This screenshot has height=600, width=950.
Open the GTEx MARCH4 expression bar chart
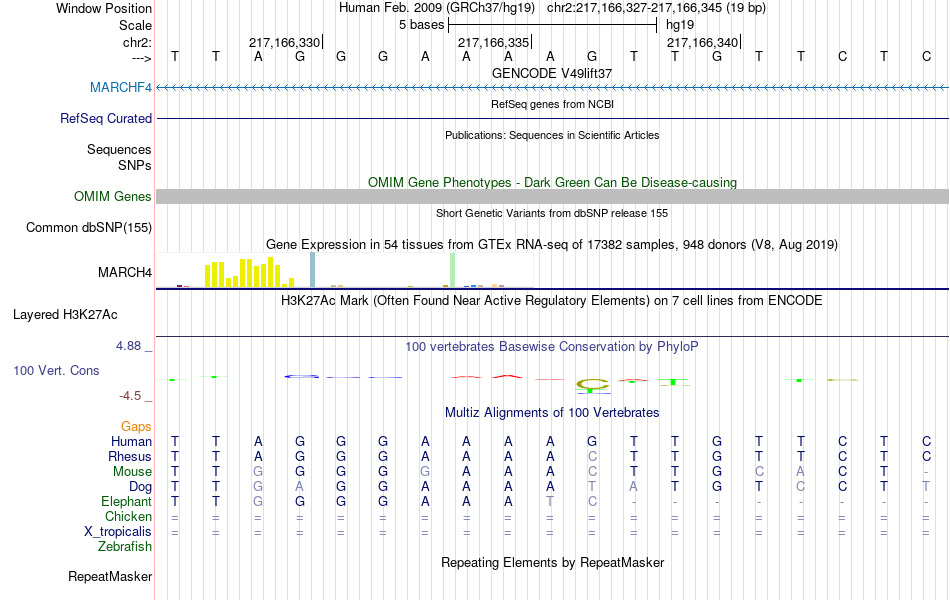pos(345,270)
